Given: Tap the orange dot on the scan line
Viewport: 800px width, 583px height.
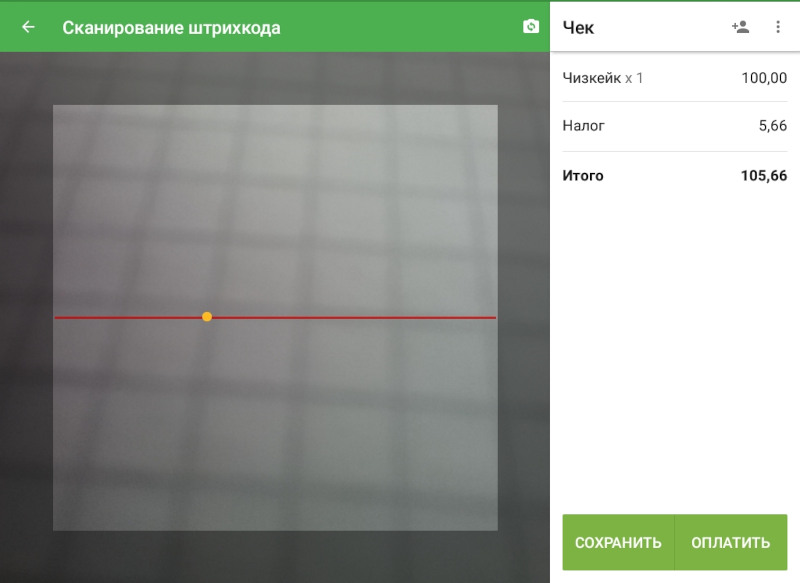Looking at the screenshot, I should point(207,315).
